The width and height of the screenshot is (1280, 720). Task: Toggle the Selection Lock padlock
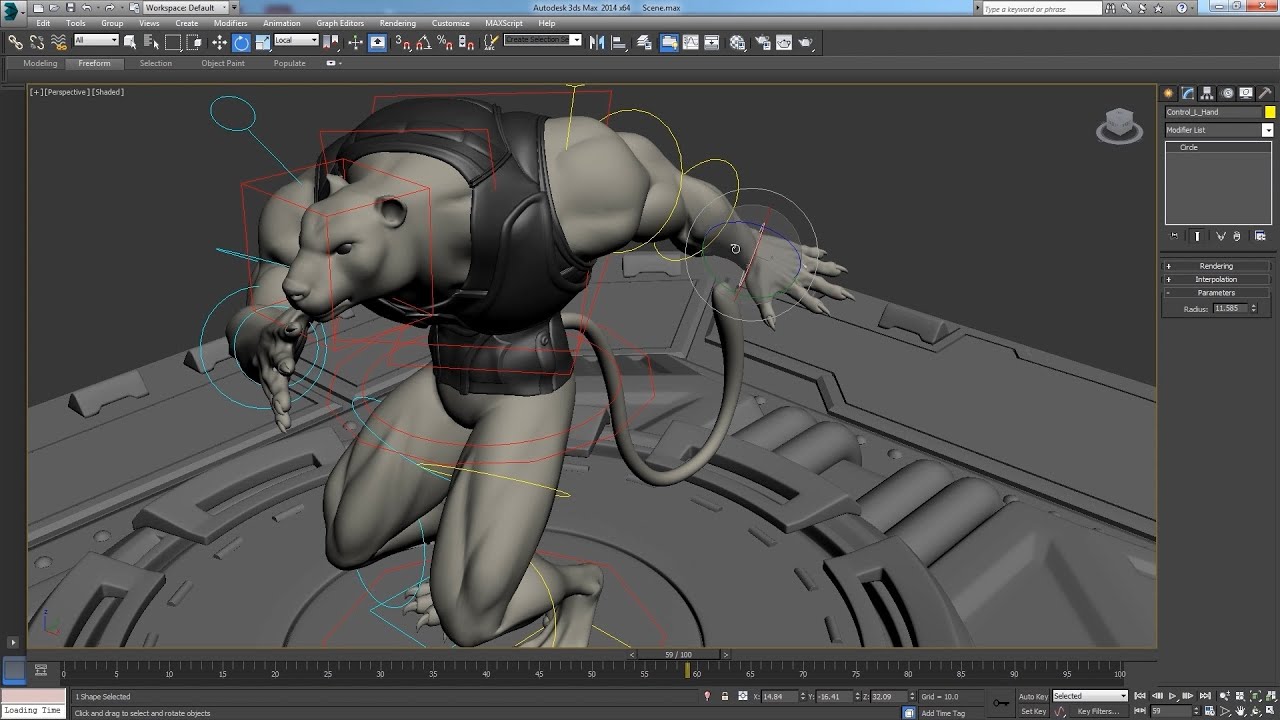coord(725,696)
